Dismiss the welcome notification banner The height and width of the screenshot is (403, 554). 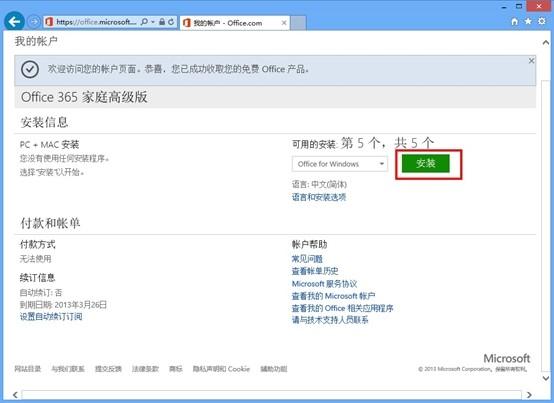(531, 61)
